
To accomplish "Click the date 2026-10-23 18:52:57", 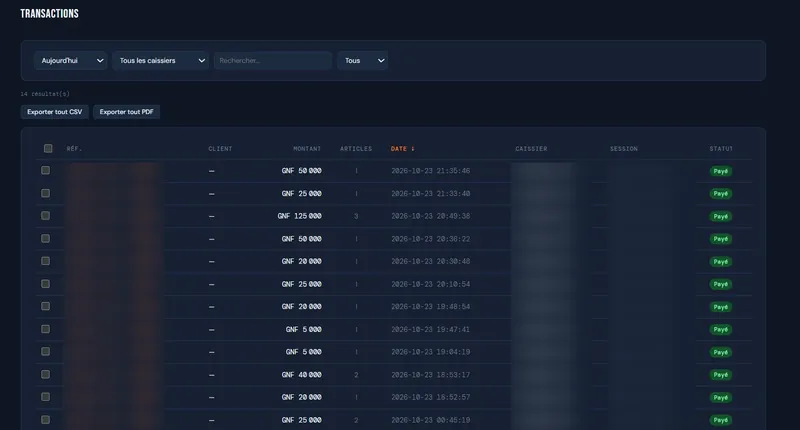I will click(431, 397).
